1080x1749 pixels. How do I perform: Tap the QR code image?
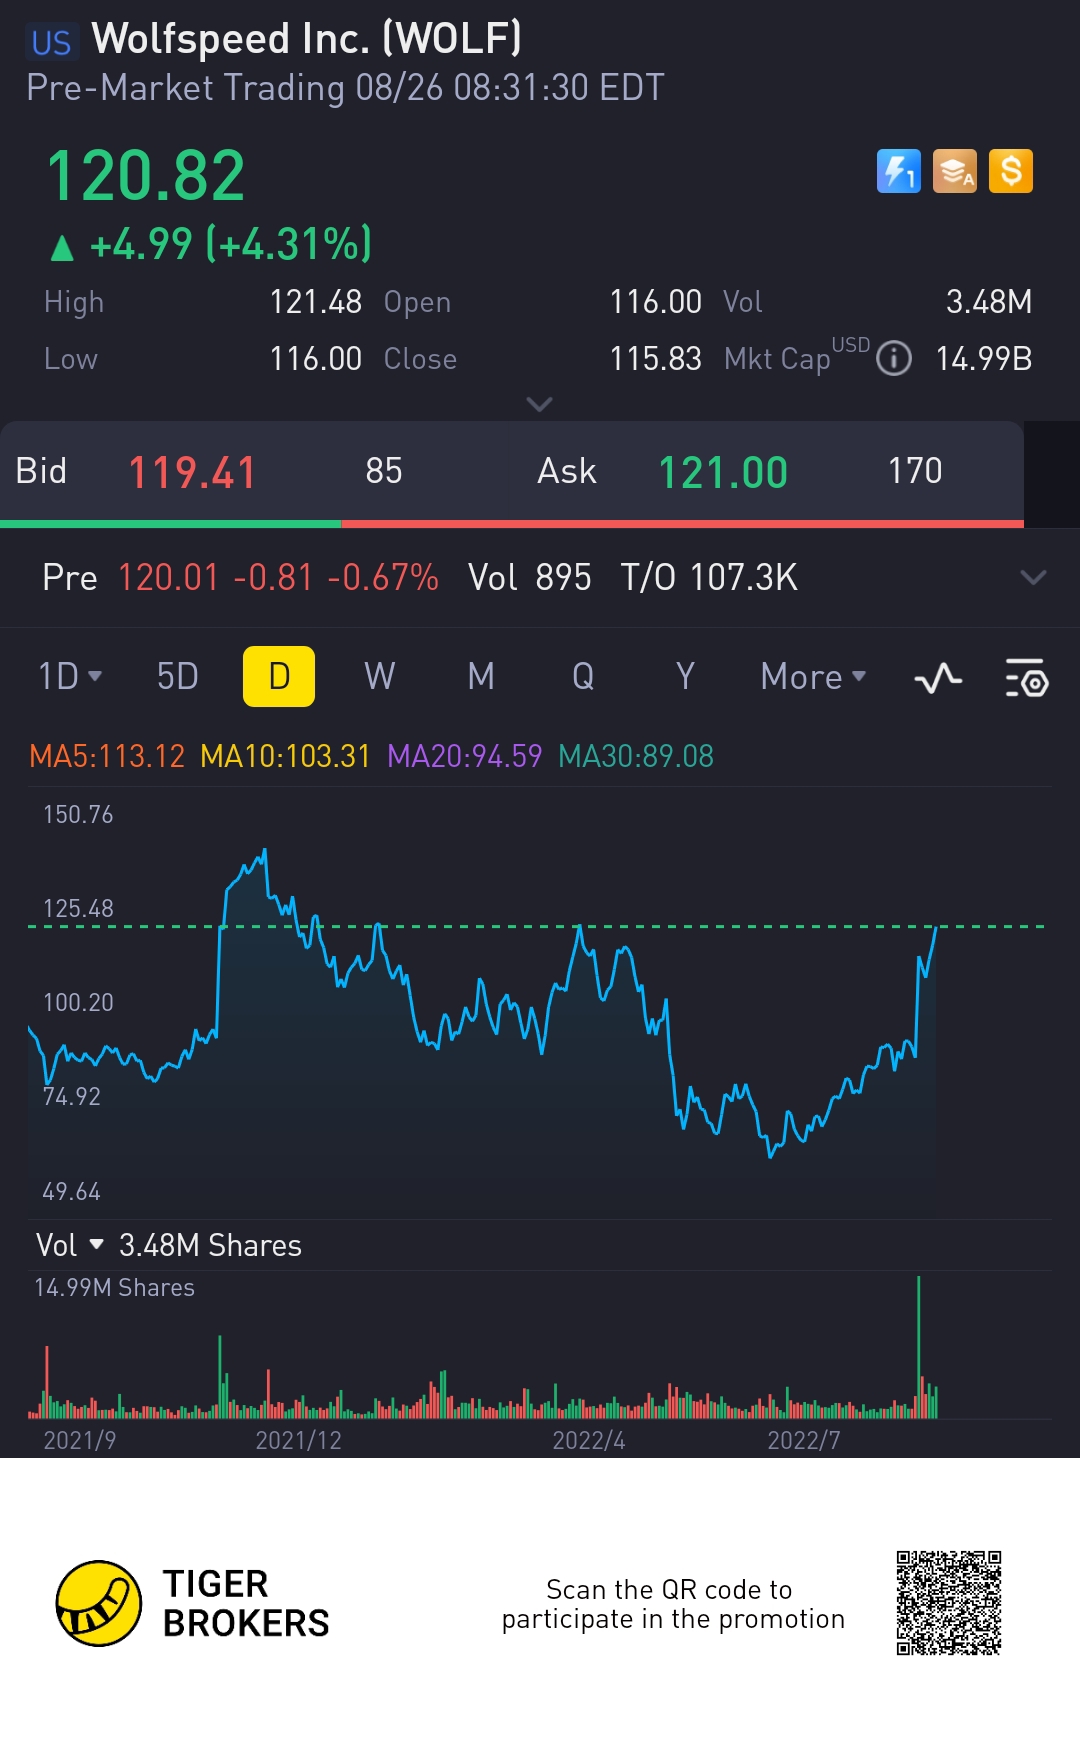(x=949, y=1603)
